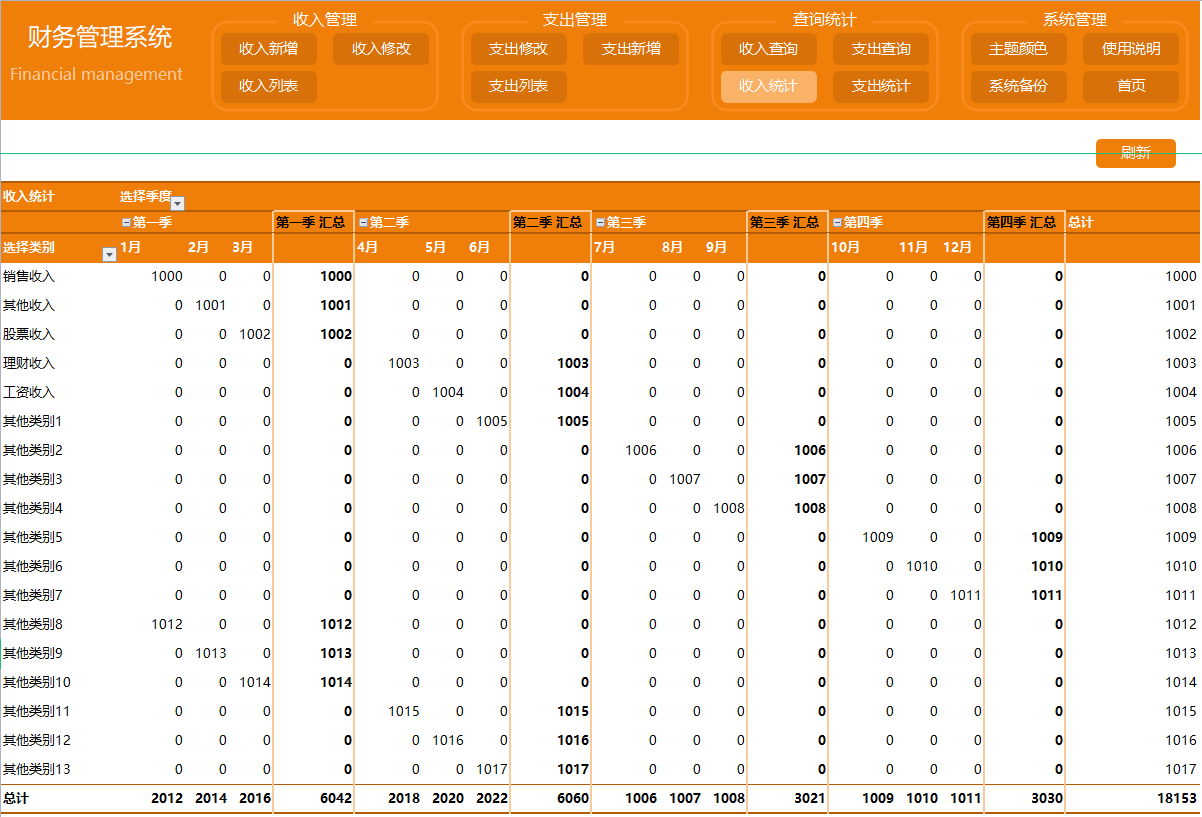The height and width of the screenshot is (817, 1202).
Task: Click the 6060 quarter total cell
Action: point(572,798)
